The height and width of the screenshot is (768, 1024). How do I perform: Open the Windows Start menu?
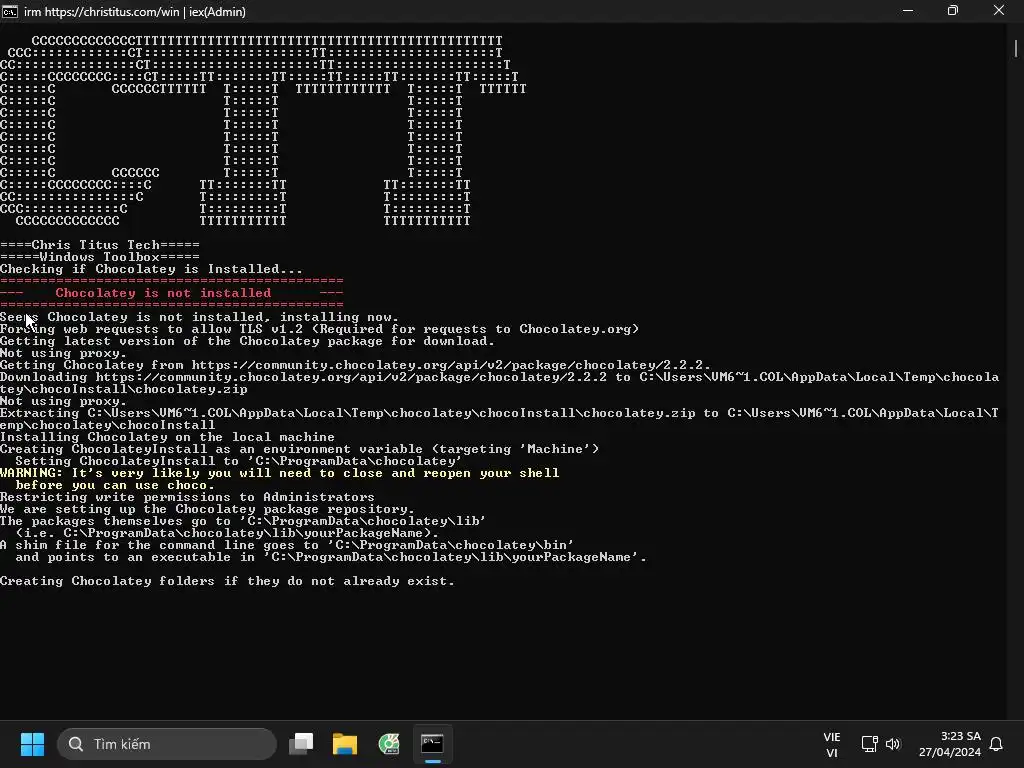[x=32, y=744]
